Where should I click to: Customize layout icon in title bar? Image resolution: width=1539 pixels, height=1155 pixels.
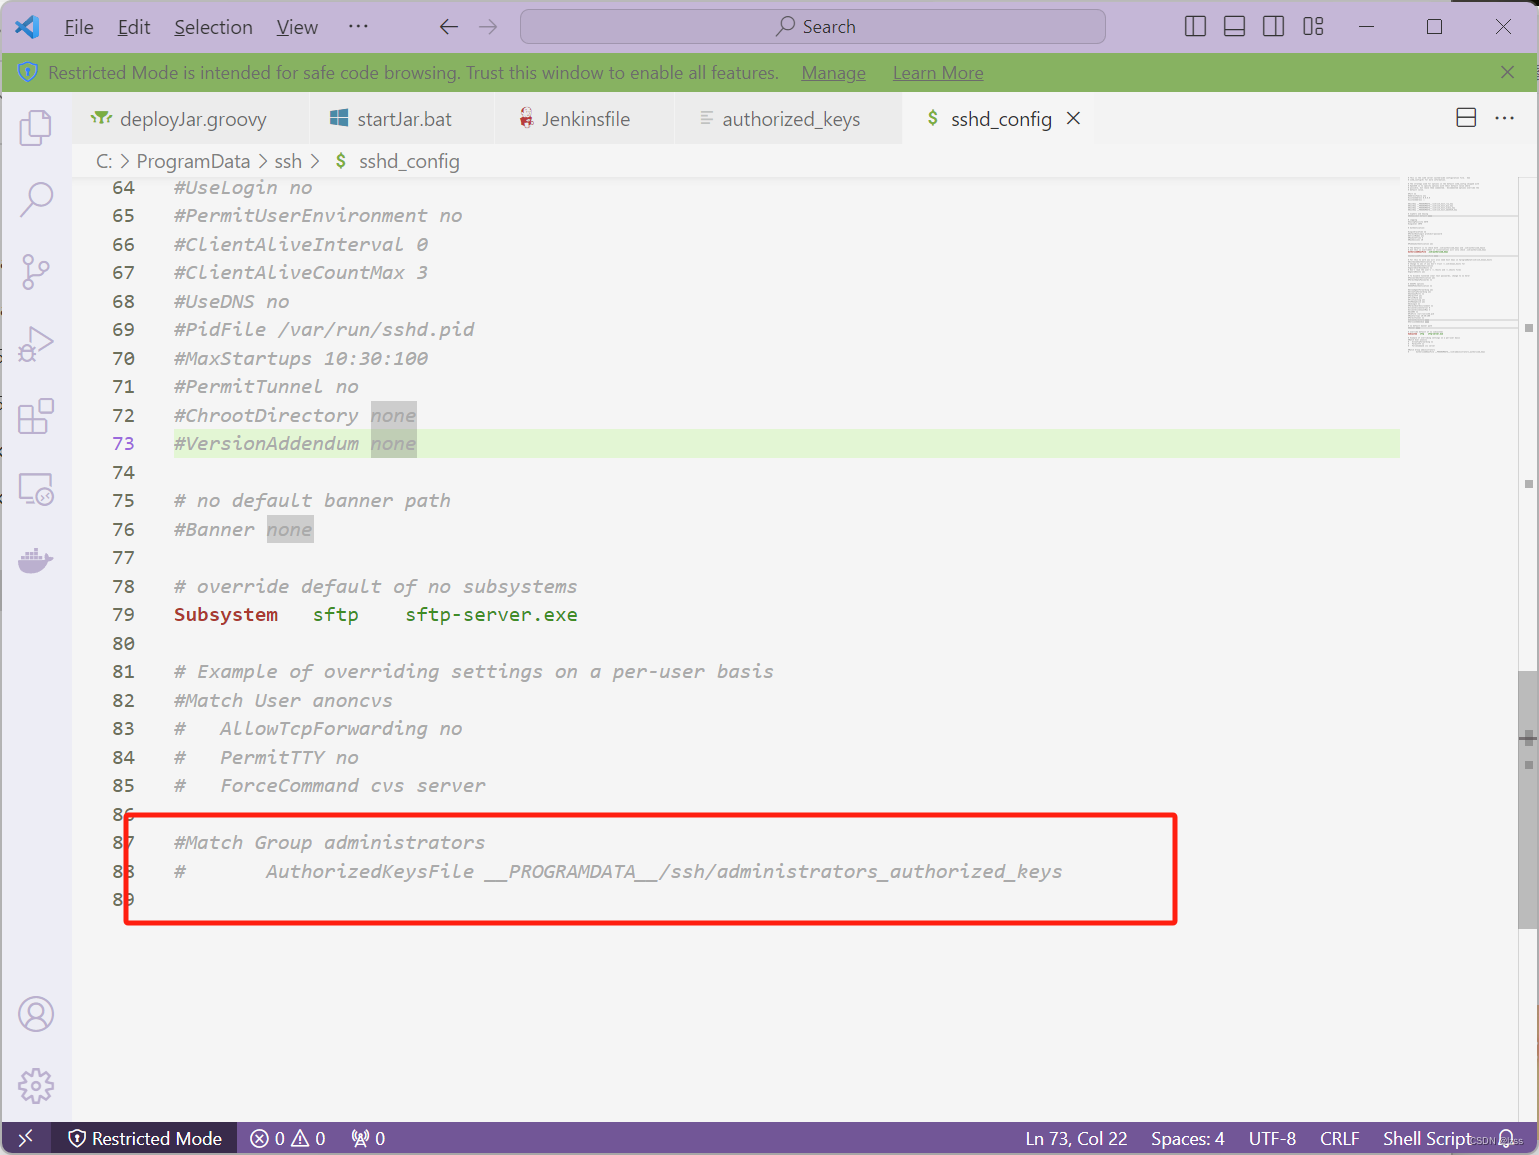coord(1314,27)
